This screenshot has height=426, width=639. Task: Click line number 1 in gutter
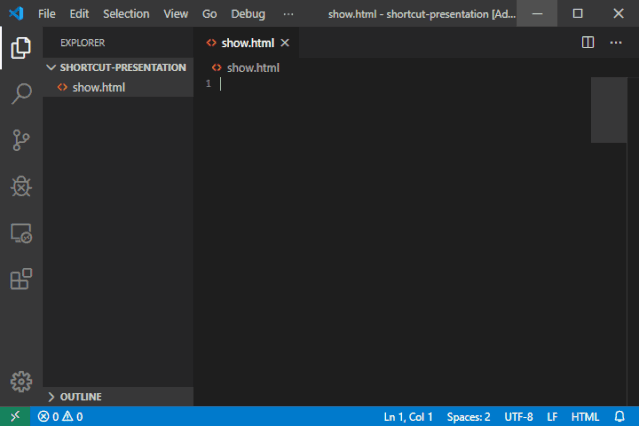click(x=208, y=84)
